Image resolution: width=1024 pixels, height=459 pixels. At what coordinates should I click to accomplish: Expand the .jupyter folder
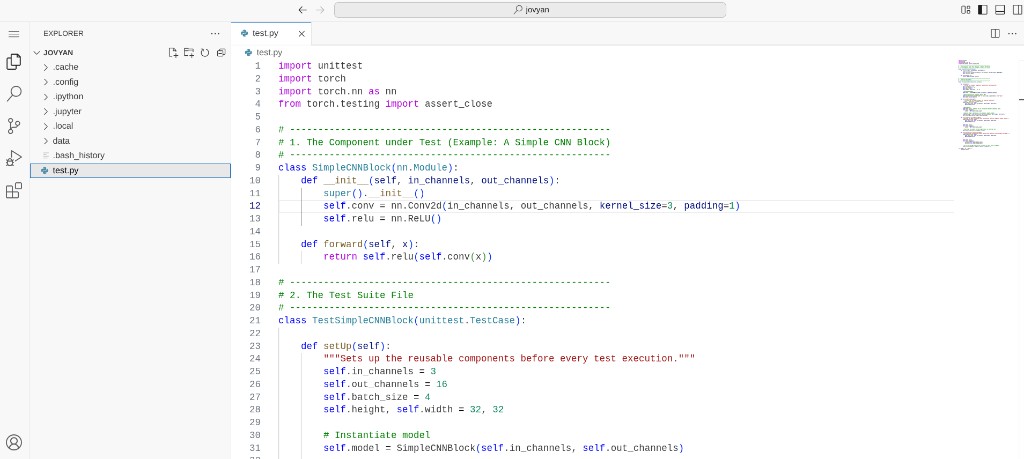(131, 111)
